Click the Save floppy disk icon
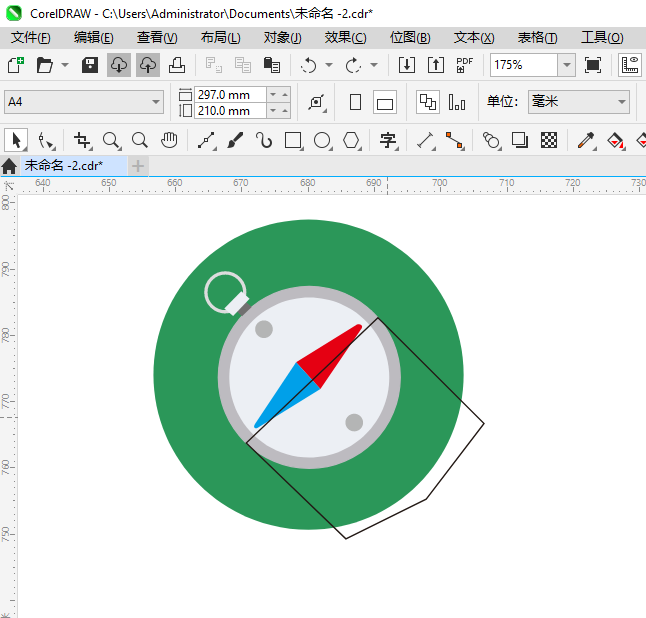 pyautogui.click(x=90, y=65)
